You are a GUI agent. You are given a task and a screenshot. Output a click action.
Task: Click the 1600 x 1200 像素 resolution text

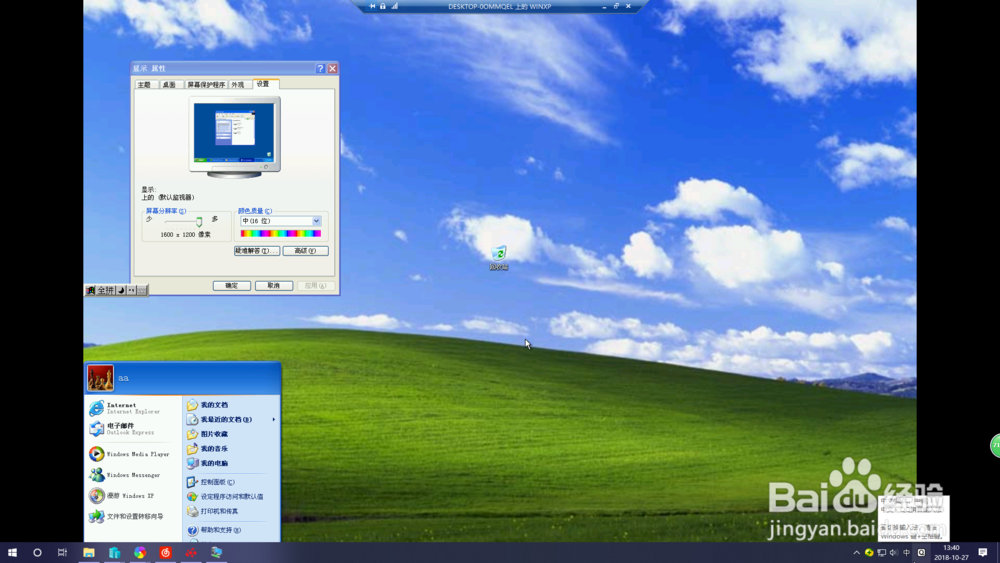(186, 235)
